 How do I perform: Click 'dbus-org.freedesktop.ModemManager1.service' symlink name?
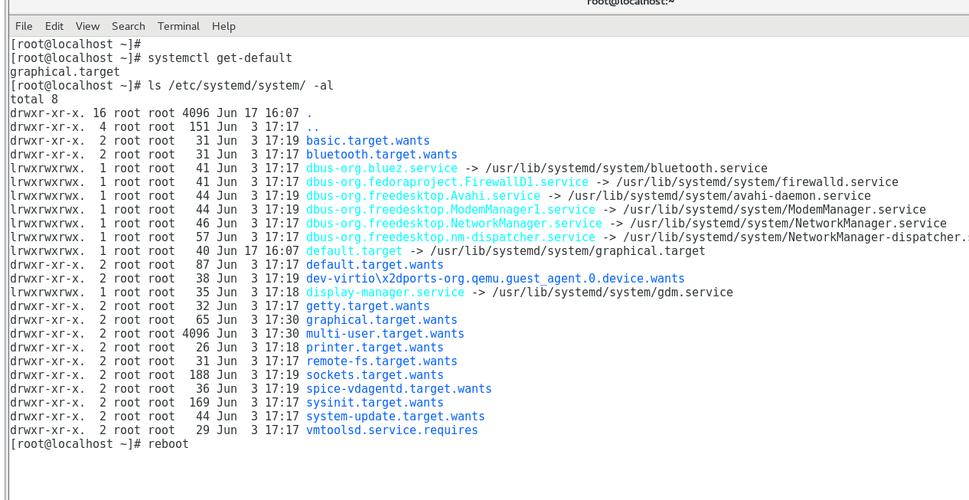[451, 210]
